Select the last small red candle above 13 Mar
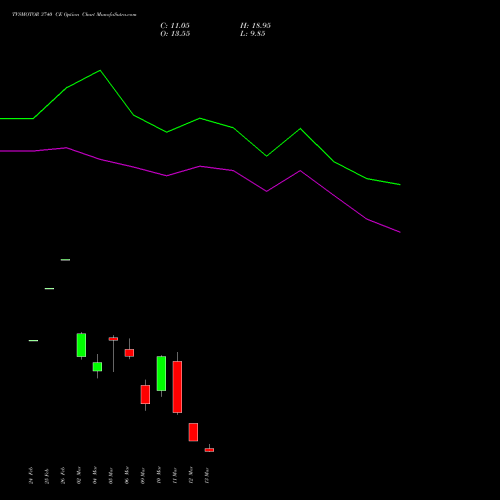Screen dimensions: 500x500 209,450
